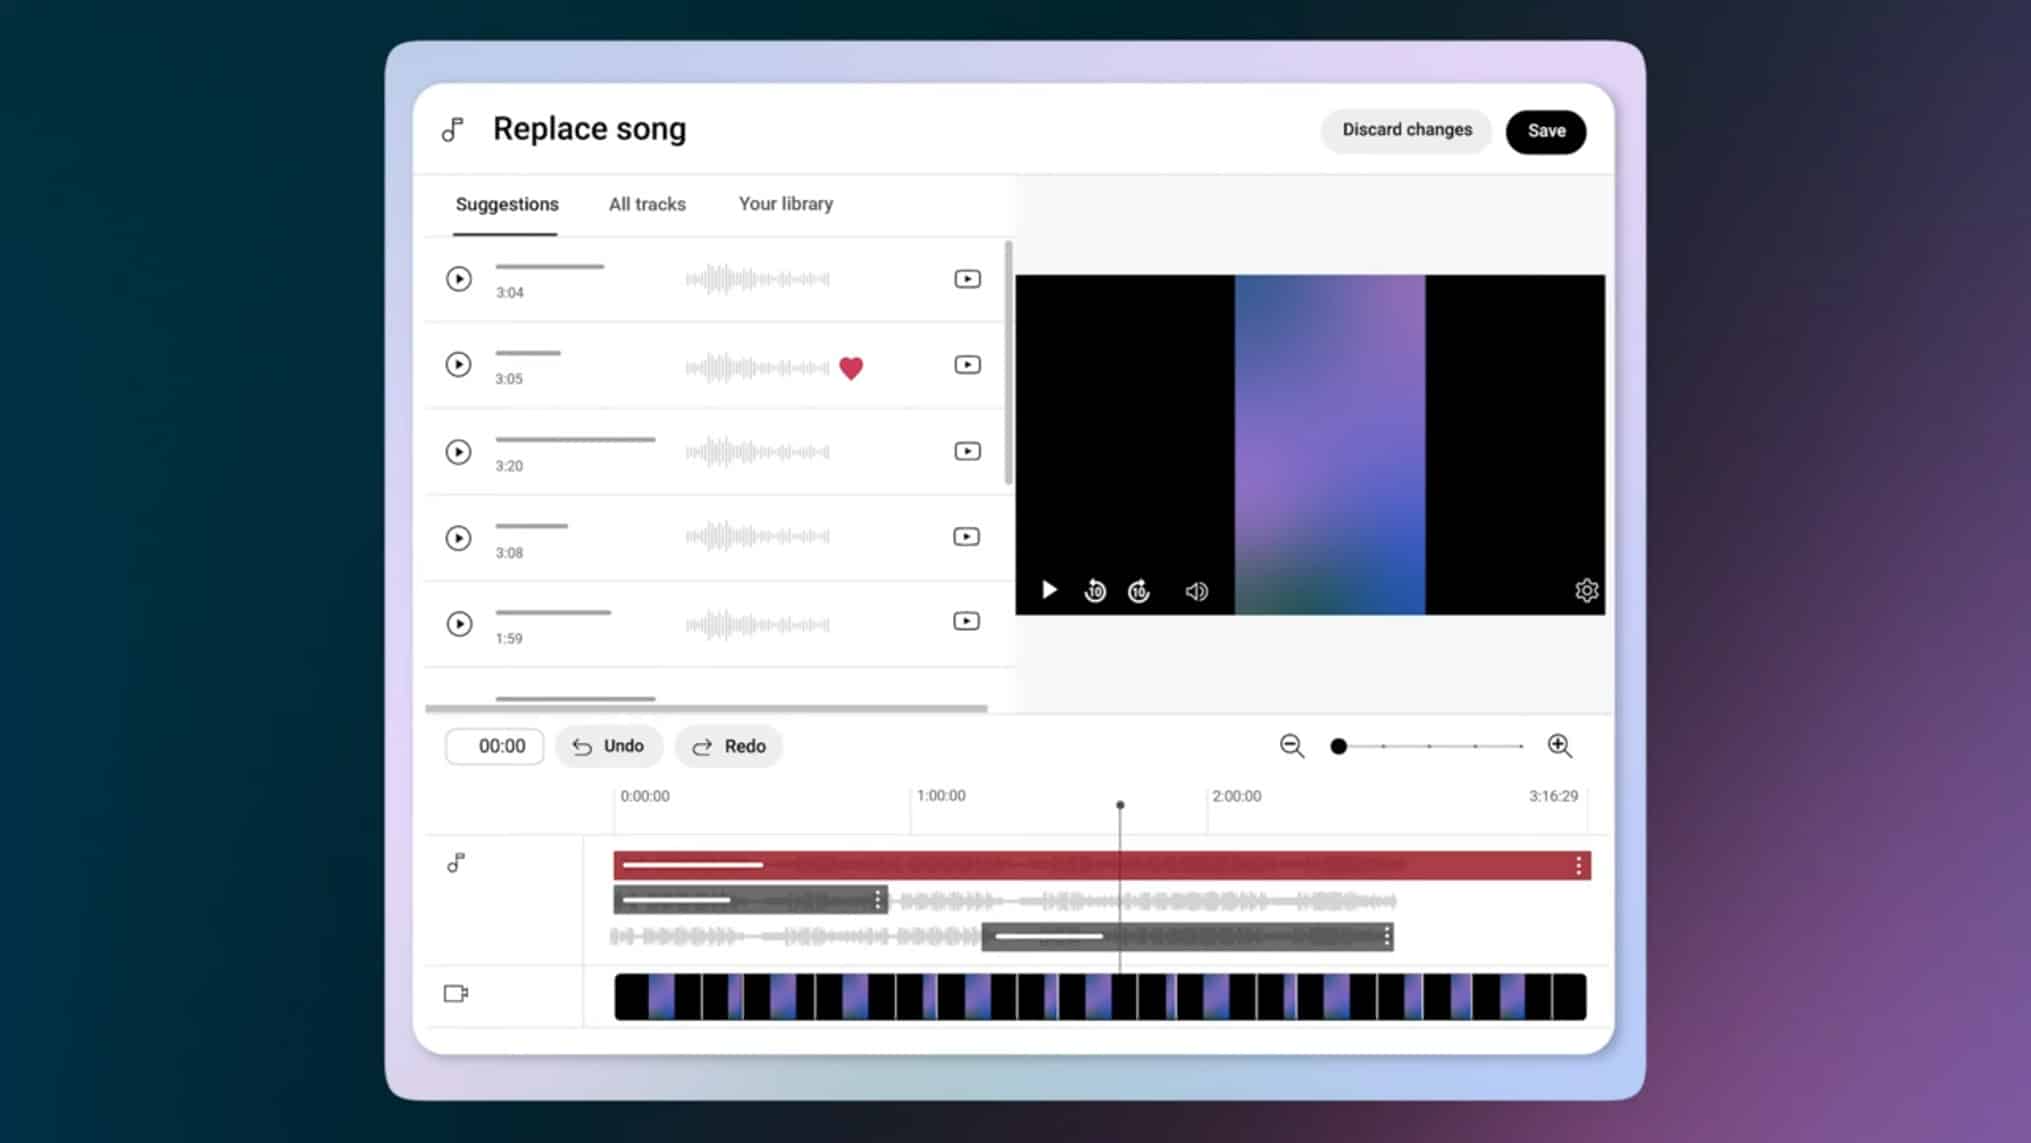Open the red song clip options menu
Image resolution: width=2031 pixels, height=1143 pixels.
1580,864
